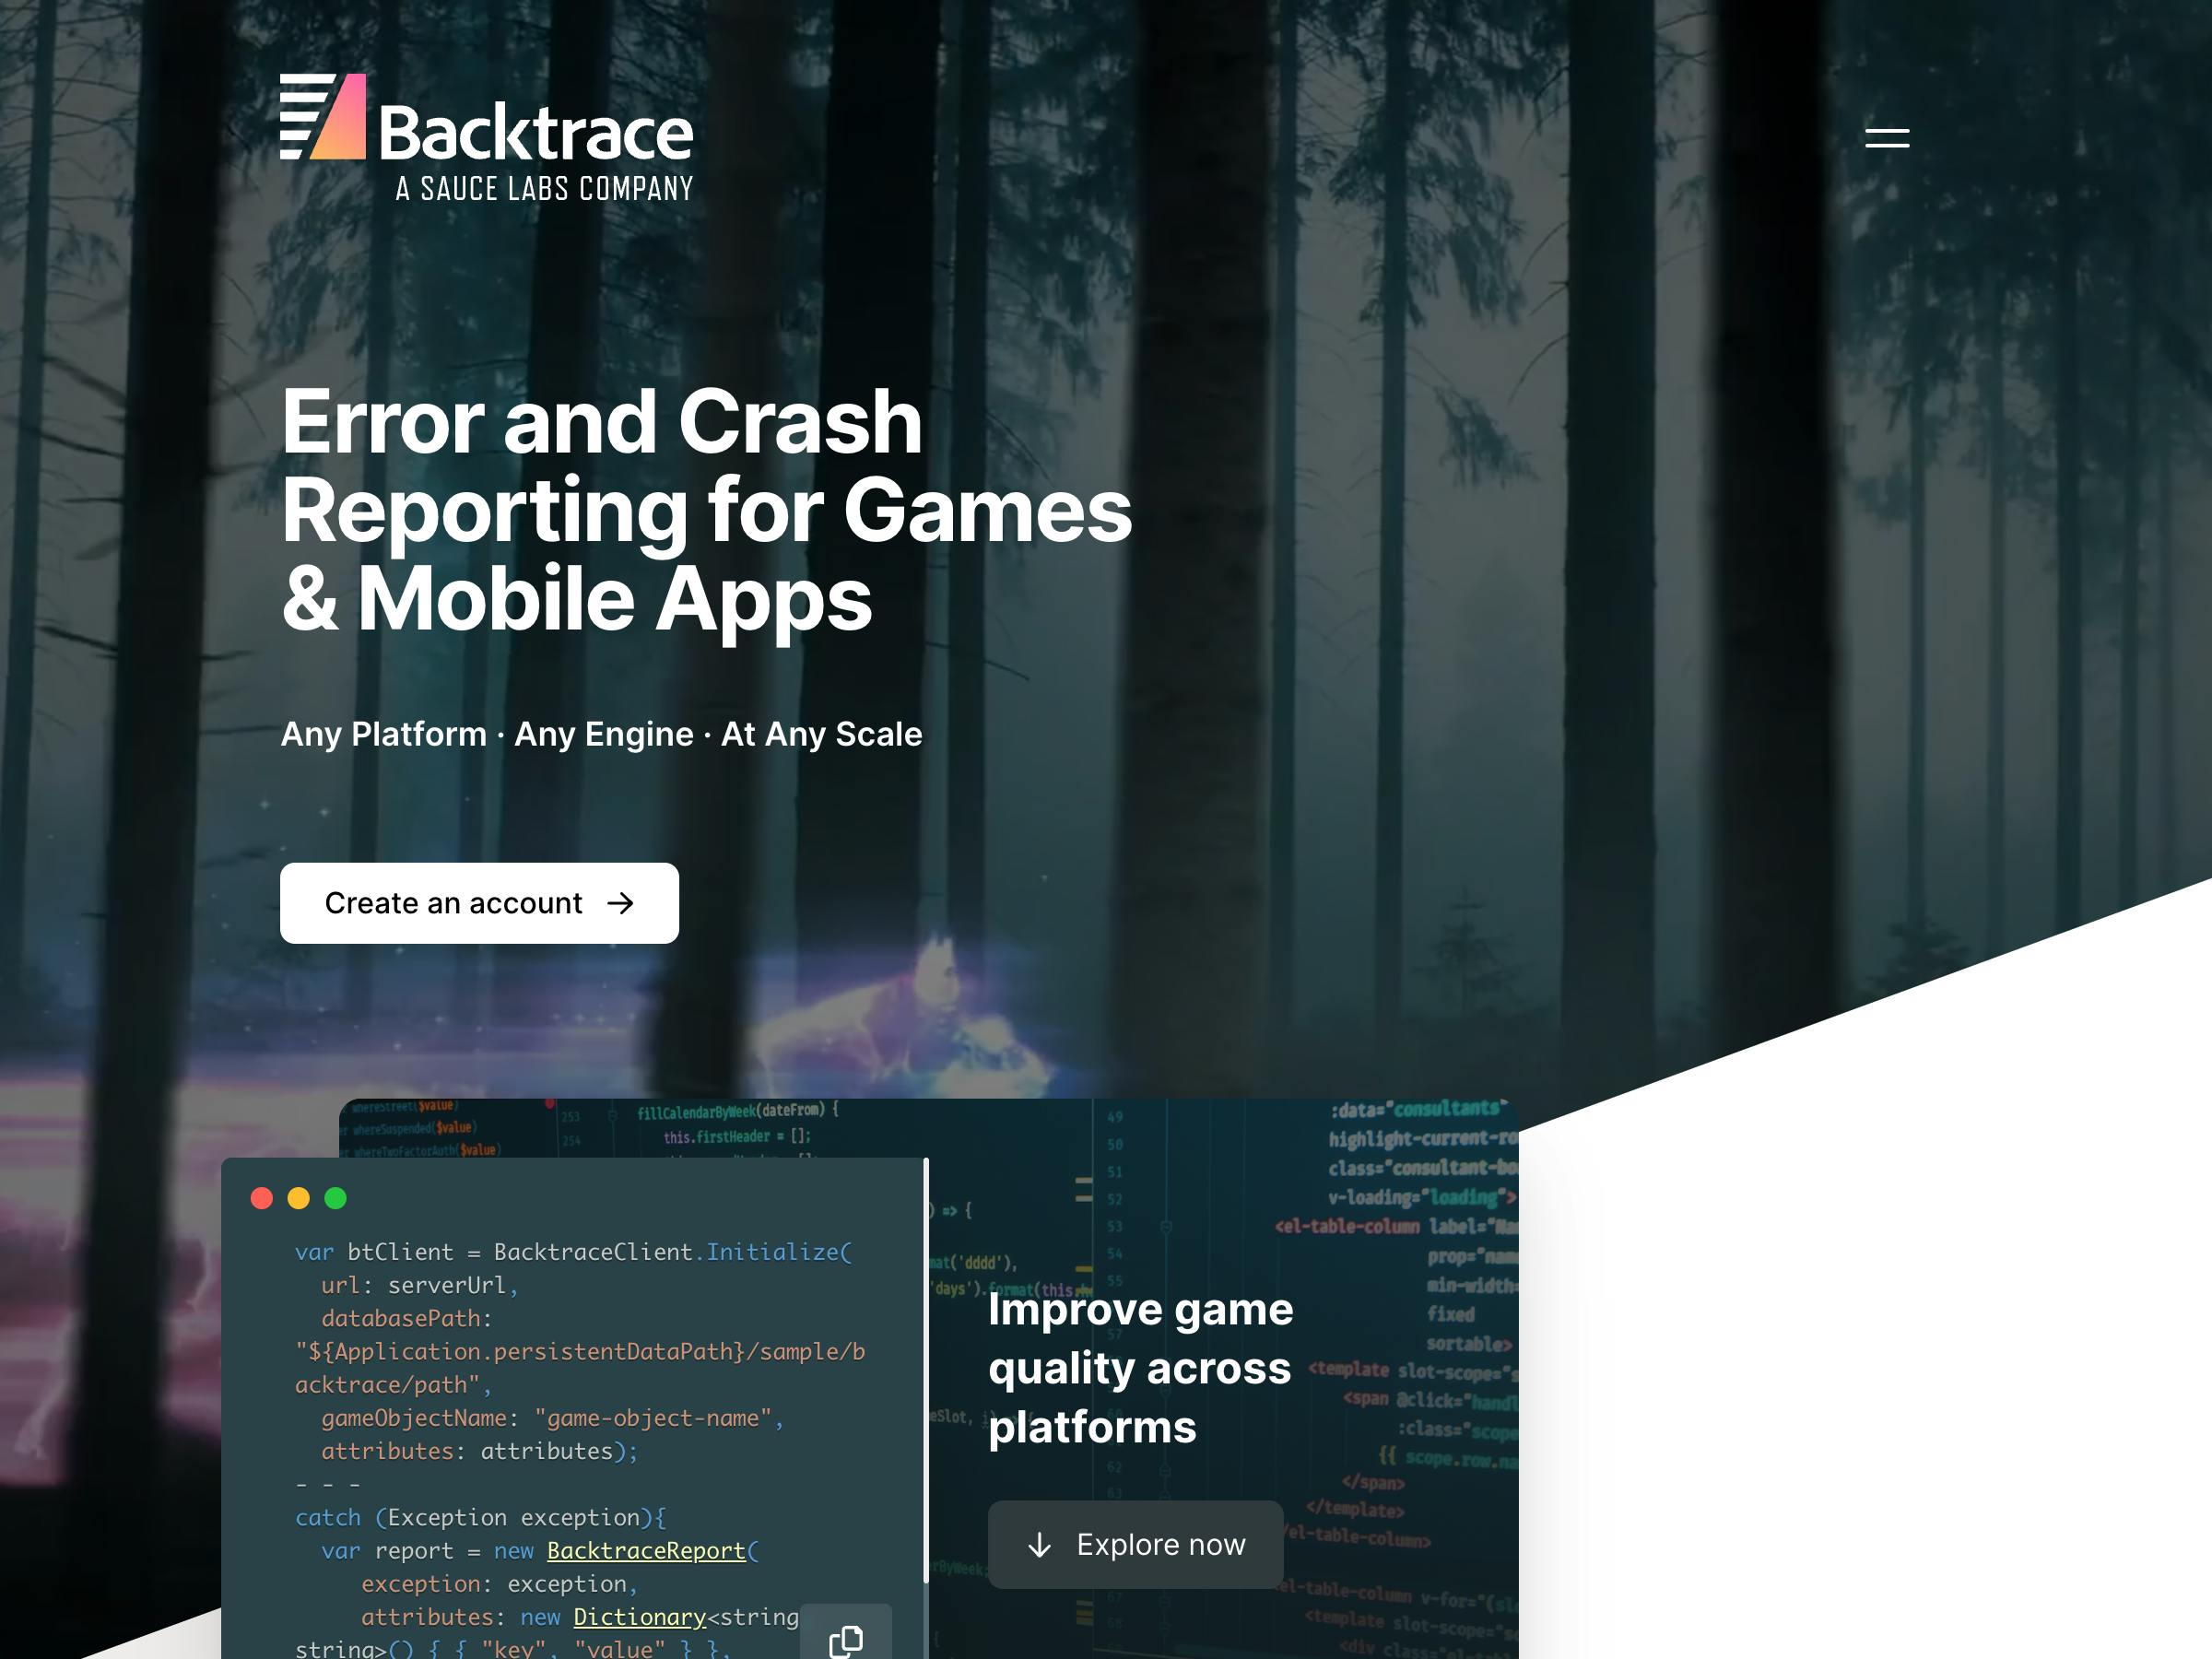The width and height of the screenshot is (2212, 1659).
Task: Click the right arrow icon beside Create an account
Action: point(621,903)
